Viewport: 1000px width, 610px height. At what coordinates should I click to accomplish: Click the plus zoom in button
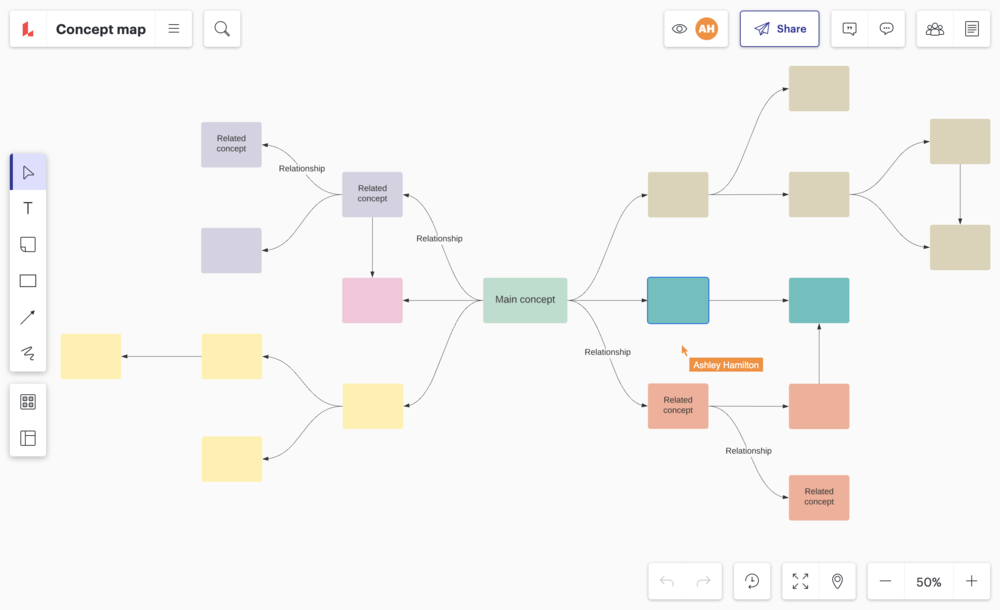[x=971, y=582]
